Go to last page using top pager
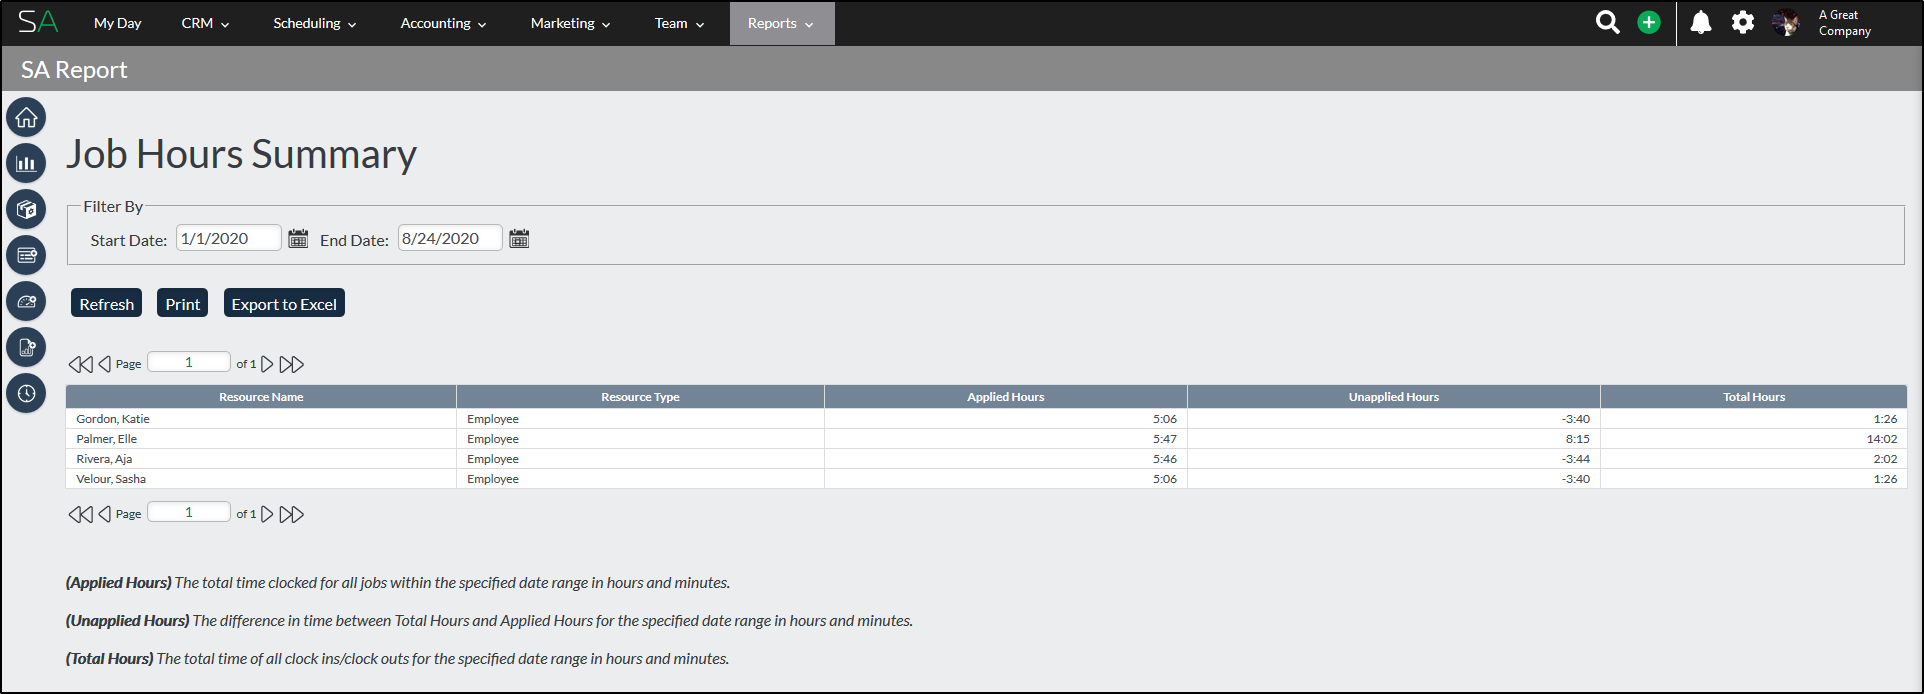The width and height of the screenshot is (1924, 694). point(292,364)
